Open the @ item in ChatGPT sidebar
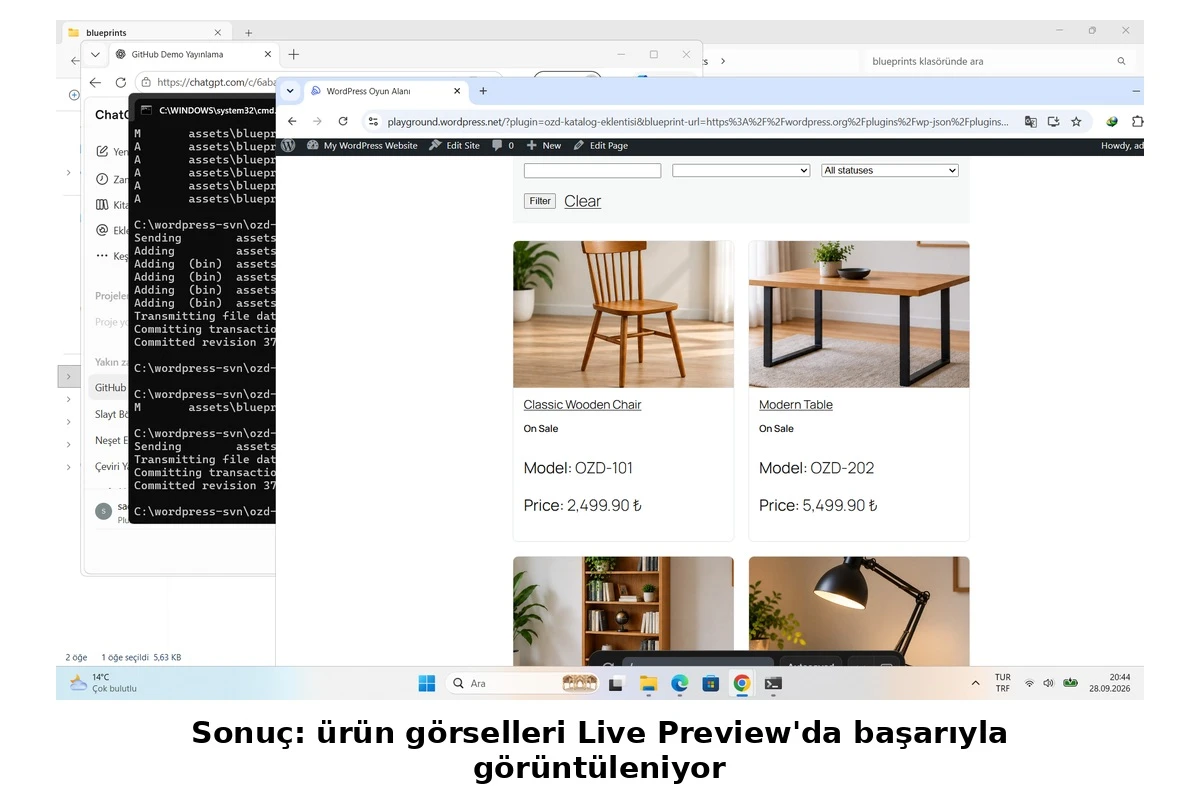Viewport: 1200px width, 800px height. 102,230
